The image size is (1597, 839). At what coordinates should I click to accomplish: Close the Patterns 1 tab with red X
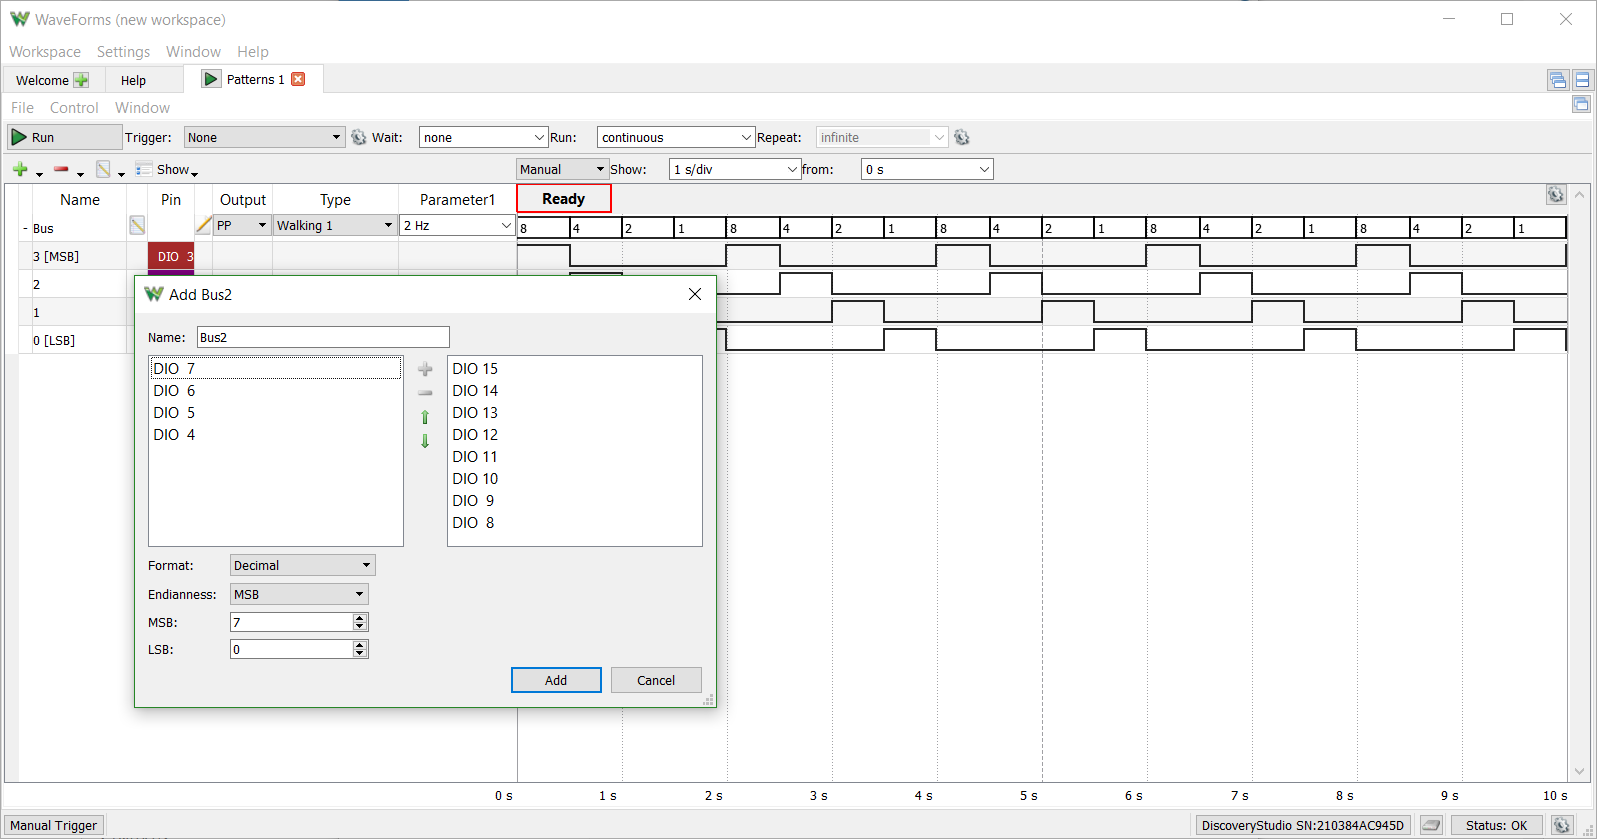tap(298, 79)
